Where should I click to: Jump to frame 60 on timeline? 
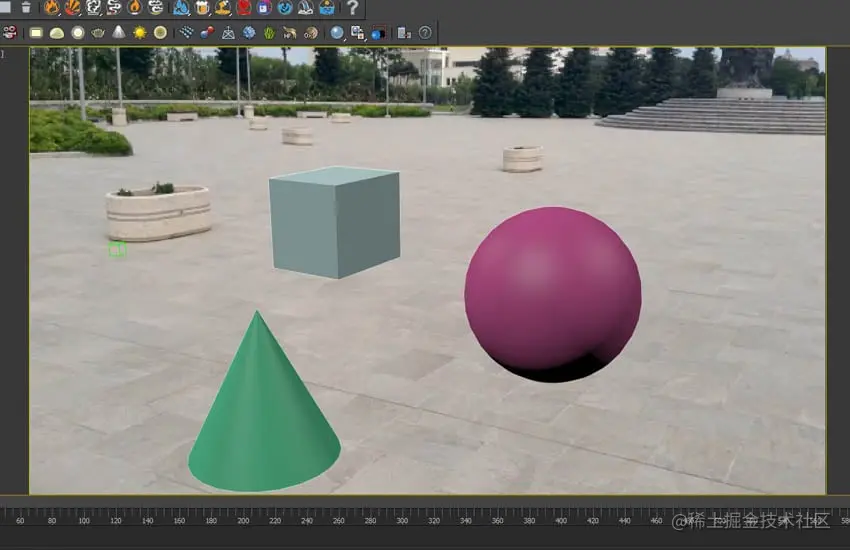20,521
